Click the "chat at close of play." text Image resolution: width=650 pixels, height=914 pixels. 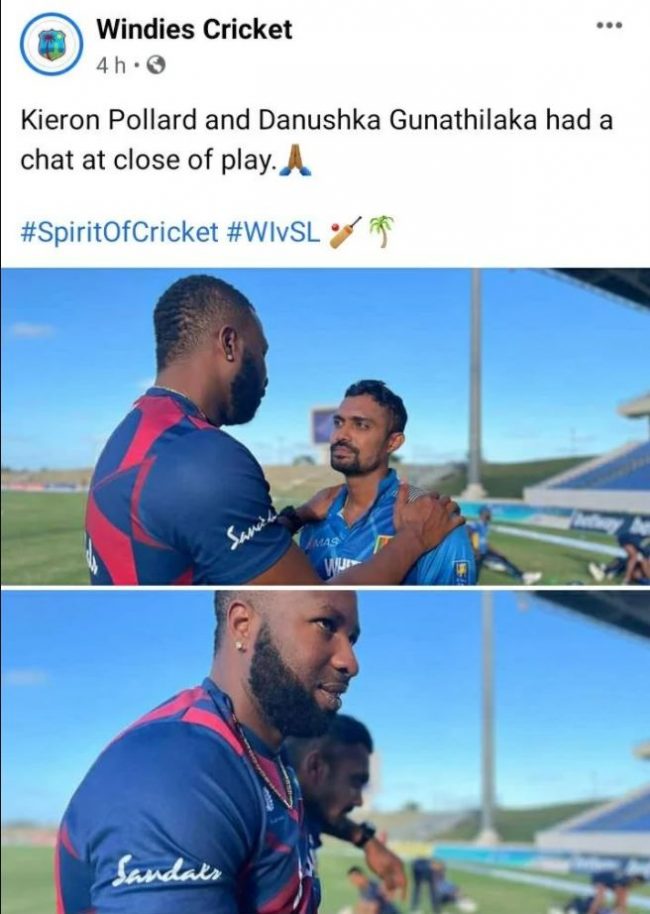coord(148,160)
